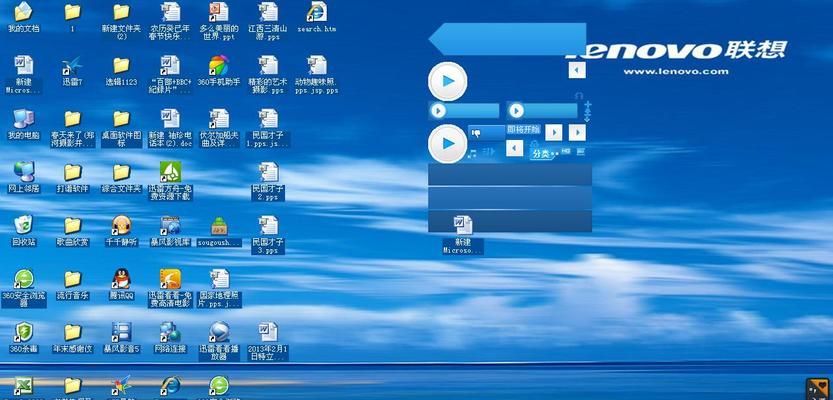Open 我的文档 folder

tap(23, 13)
